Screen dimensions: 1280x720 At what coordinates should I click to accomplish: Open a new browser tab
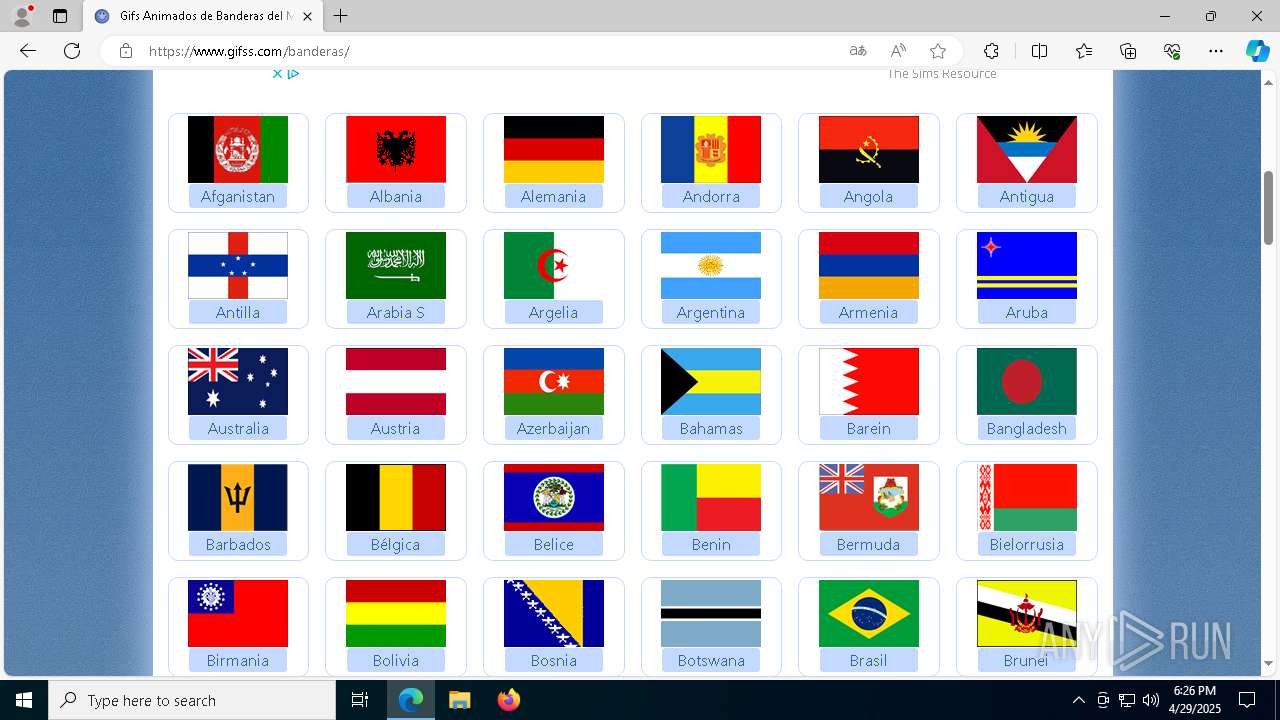tap(341, 16)
